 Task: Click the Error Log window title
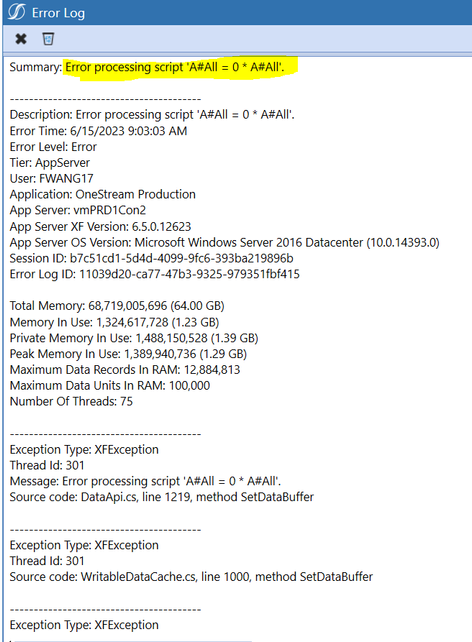point(58,13)
